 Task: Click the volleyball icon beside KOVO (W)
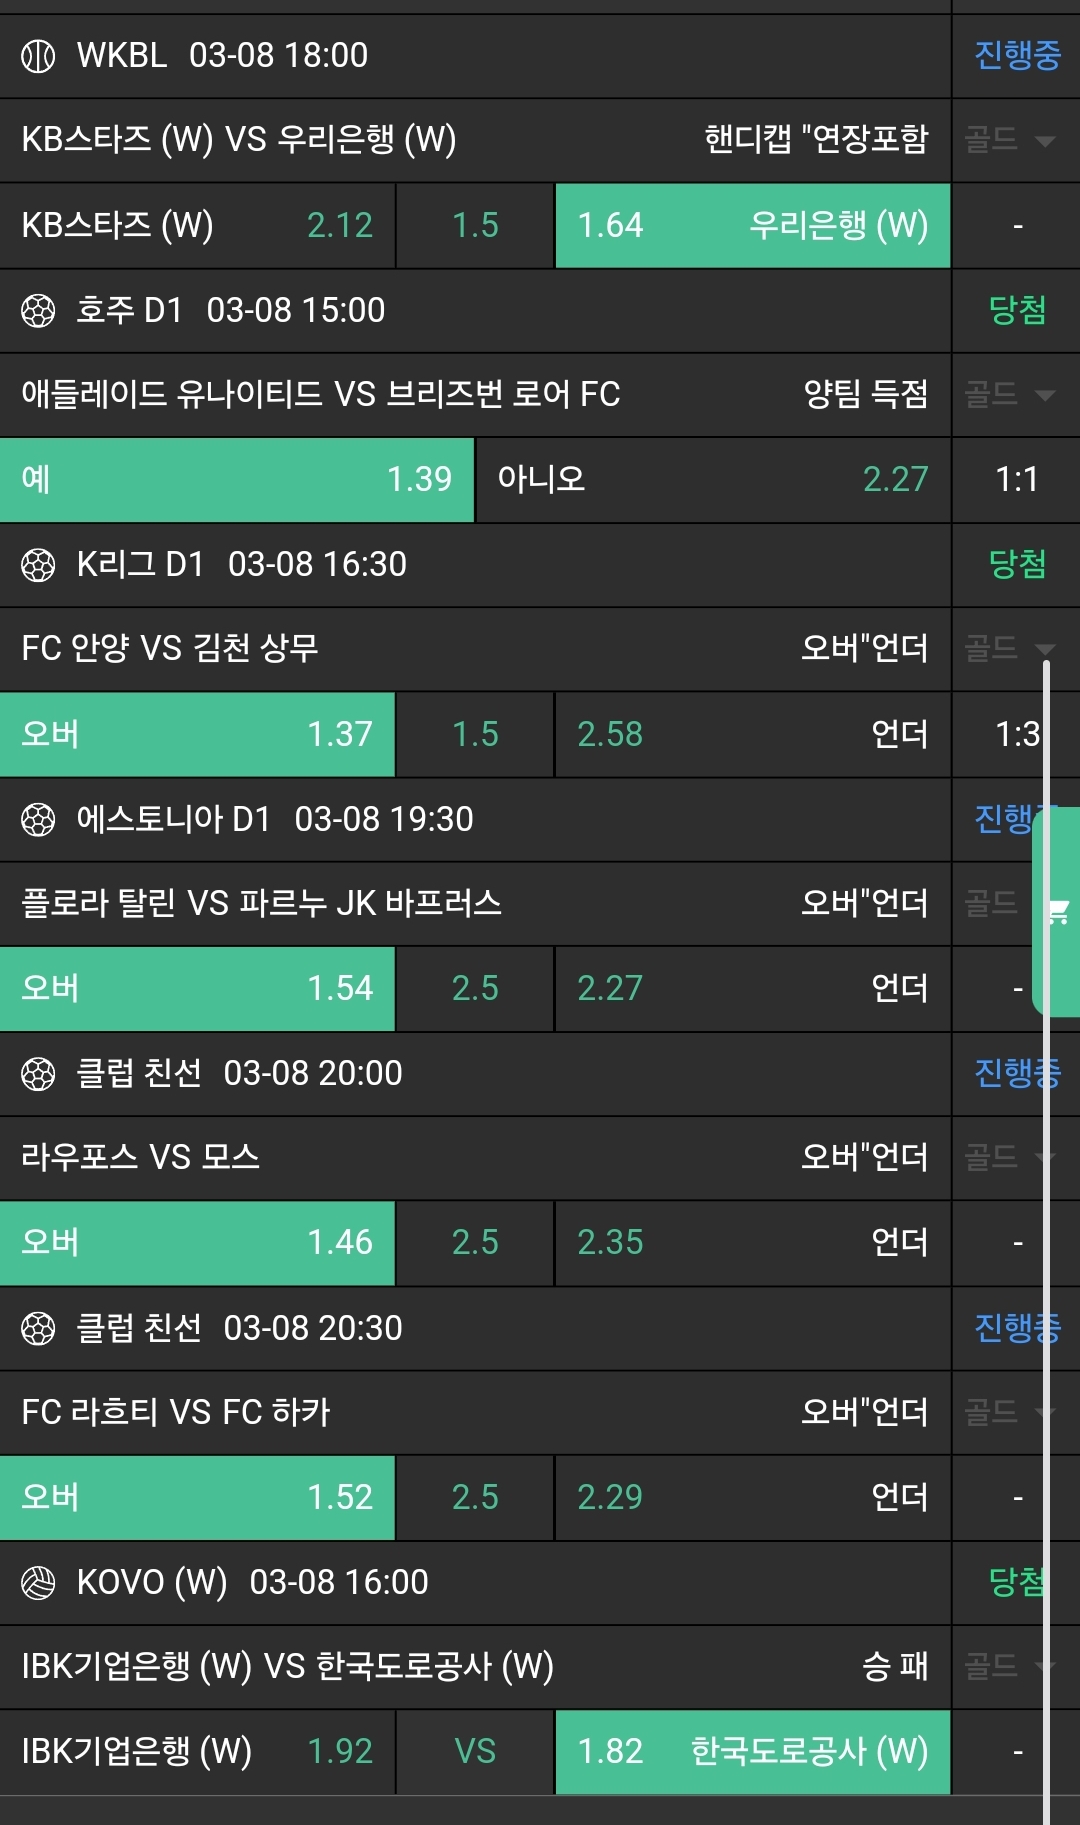tap(38, 1583)
